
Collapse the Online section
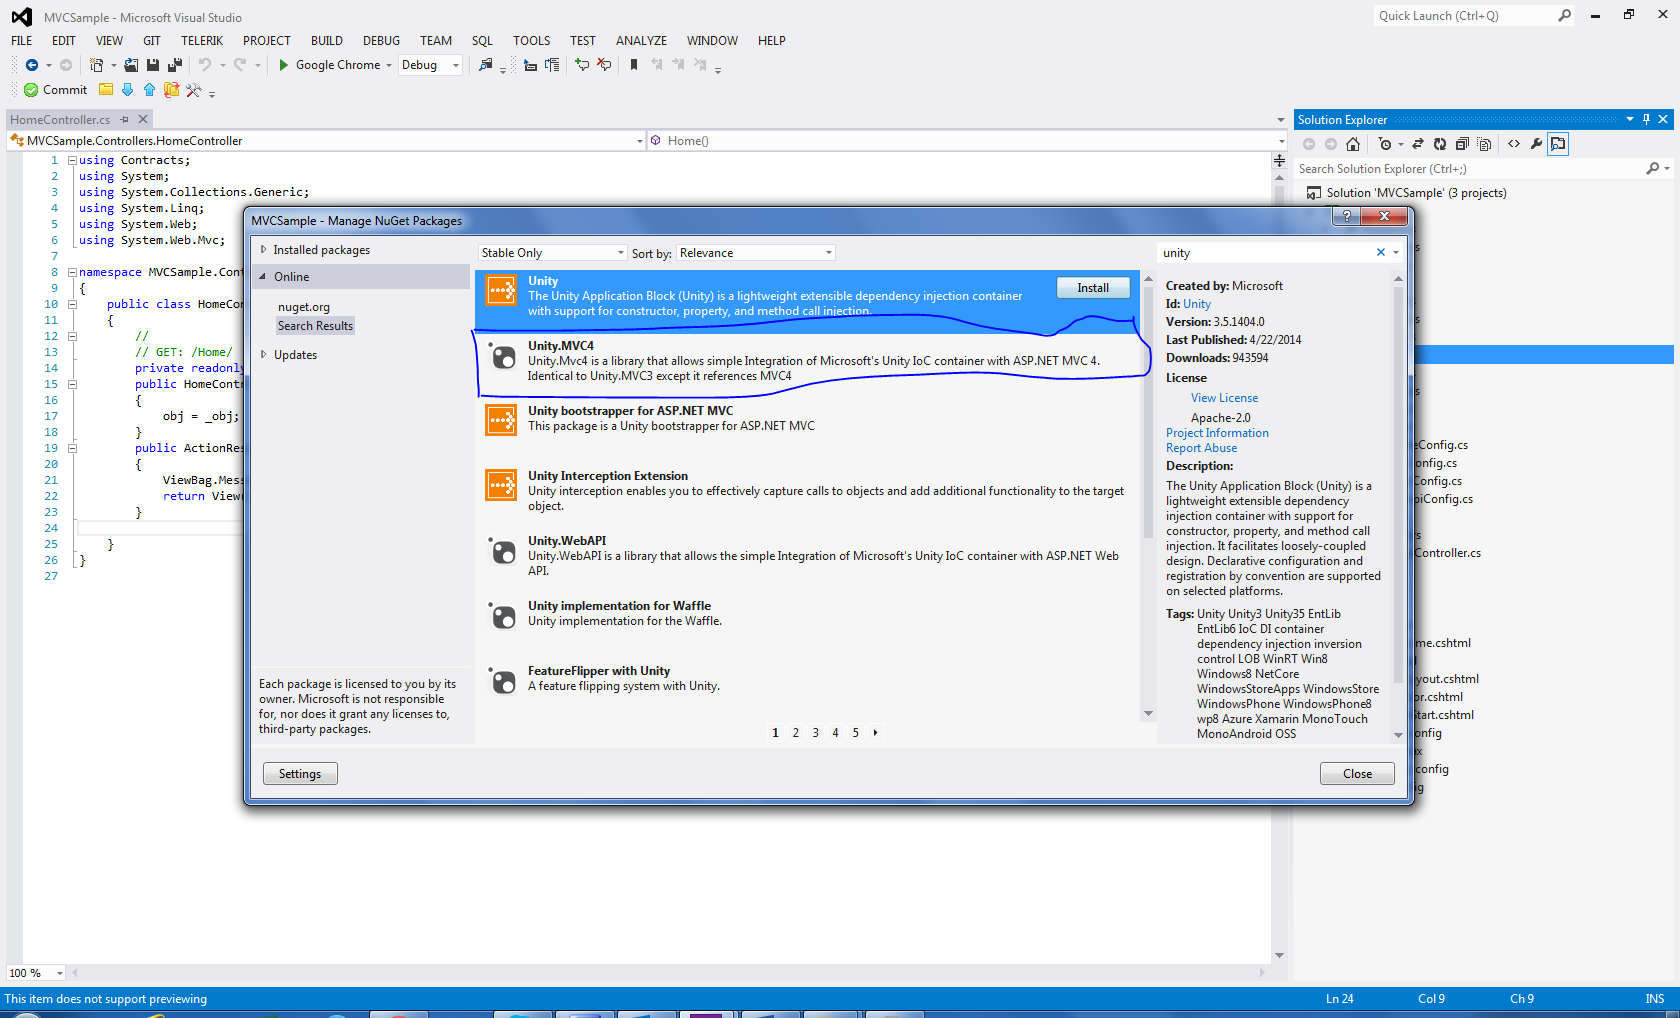(263, 277)
